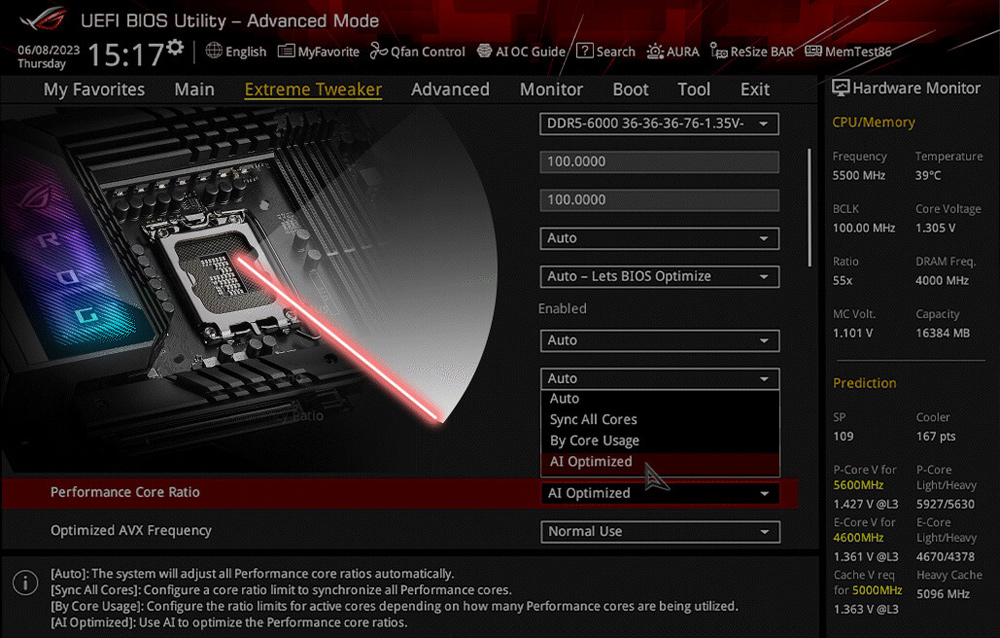Open the Optimized AVX Frequency Normal Use dropdown

(659, 532)
